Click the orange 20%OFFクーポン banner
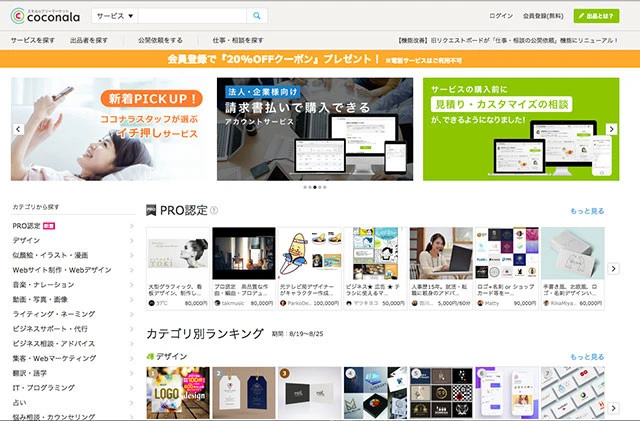Viewport: 640px width, 421px height. coord(320,59)
